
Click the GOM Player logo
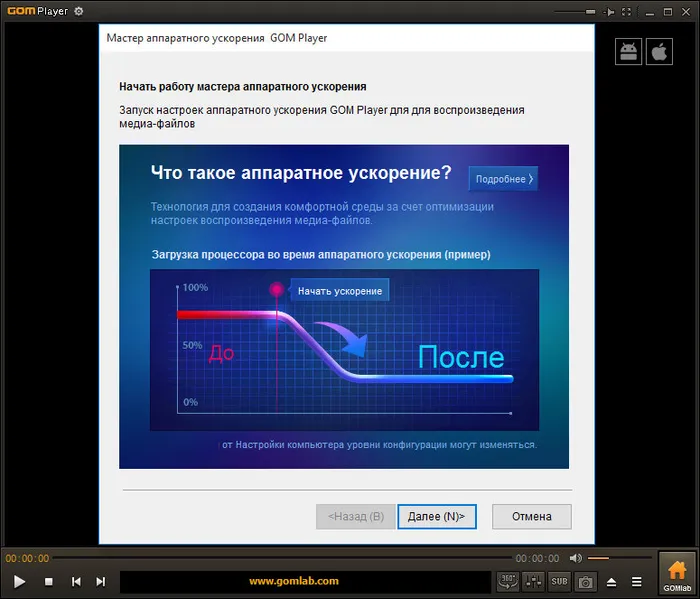pos(38,11)
